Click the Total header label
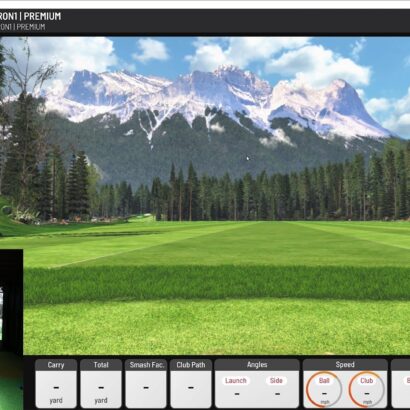 click(x=101, y=365)
